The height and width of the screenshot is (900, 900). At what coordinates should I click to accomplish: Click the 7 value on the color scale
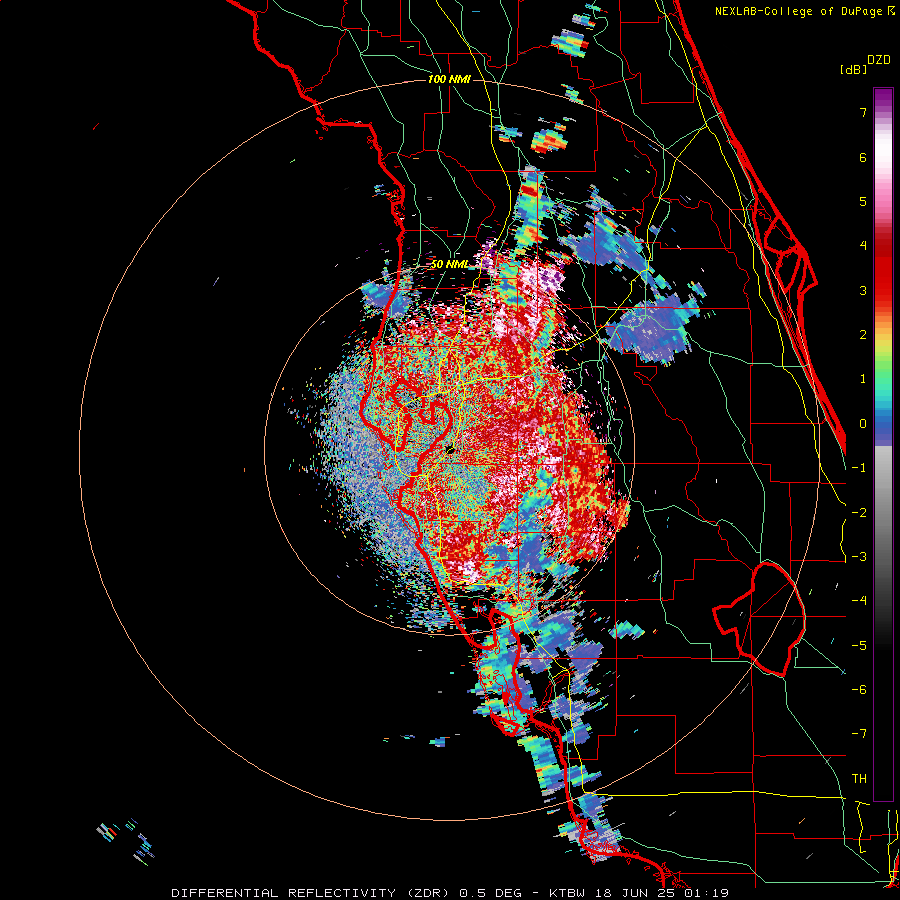pyautogui.click(x=863, y=112)
